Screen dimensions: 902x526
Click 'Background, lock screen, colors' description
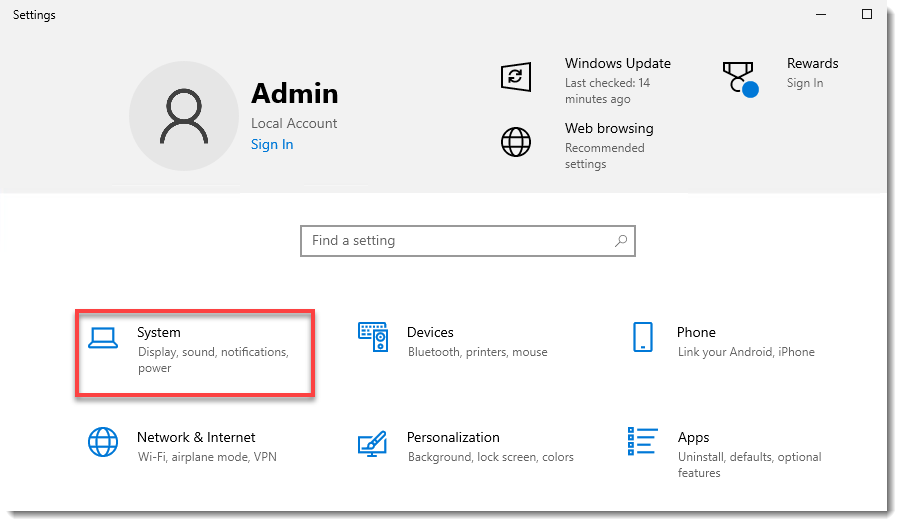pyautogui.click(x=491, y=457)
